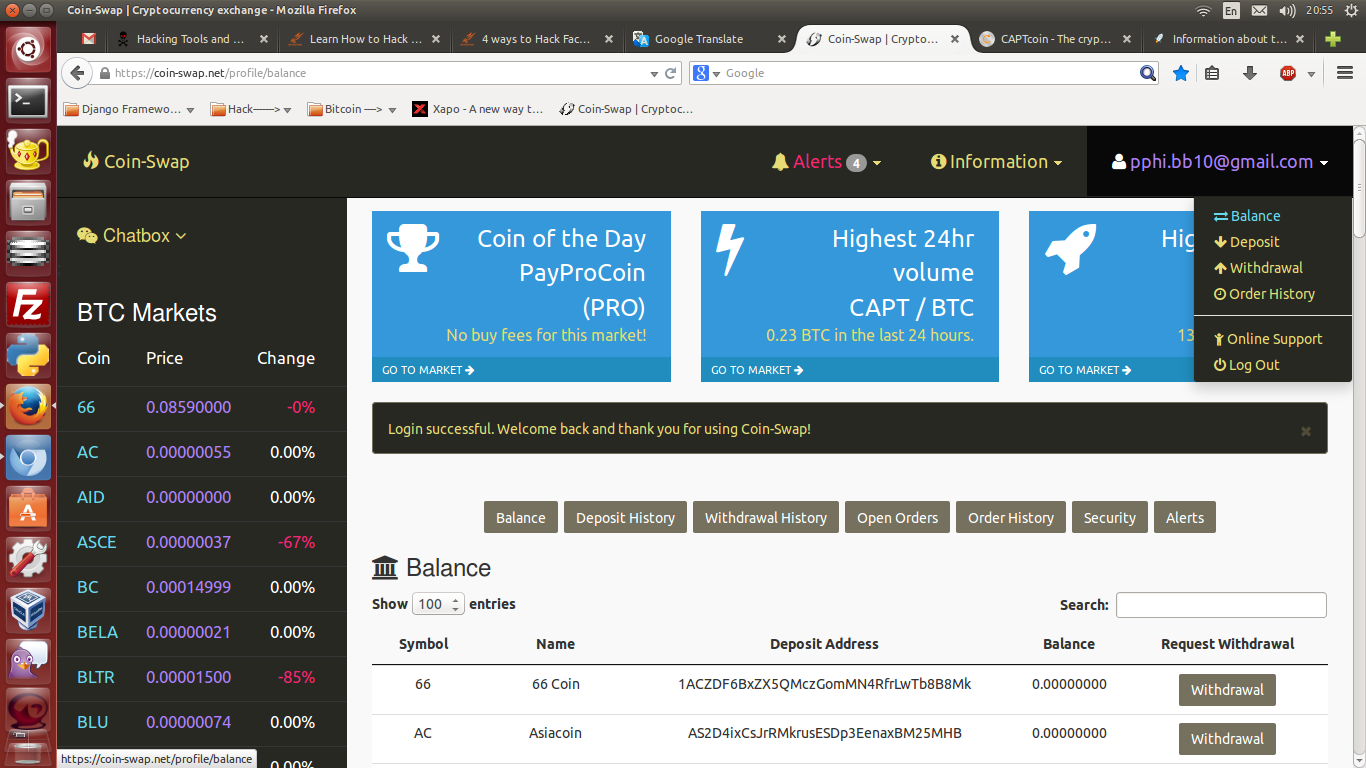Go to market for CAPT / BTC

pyautogui.click(x=757, y=370)
